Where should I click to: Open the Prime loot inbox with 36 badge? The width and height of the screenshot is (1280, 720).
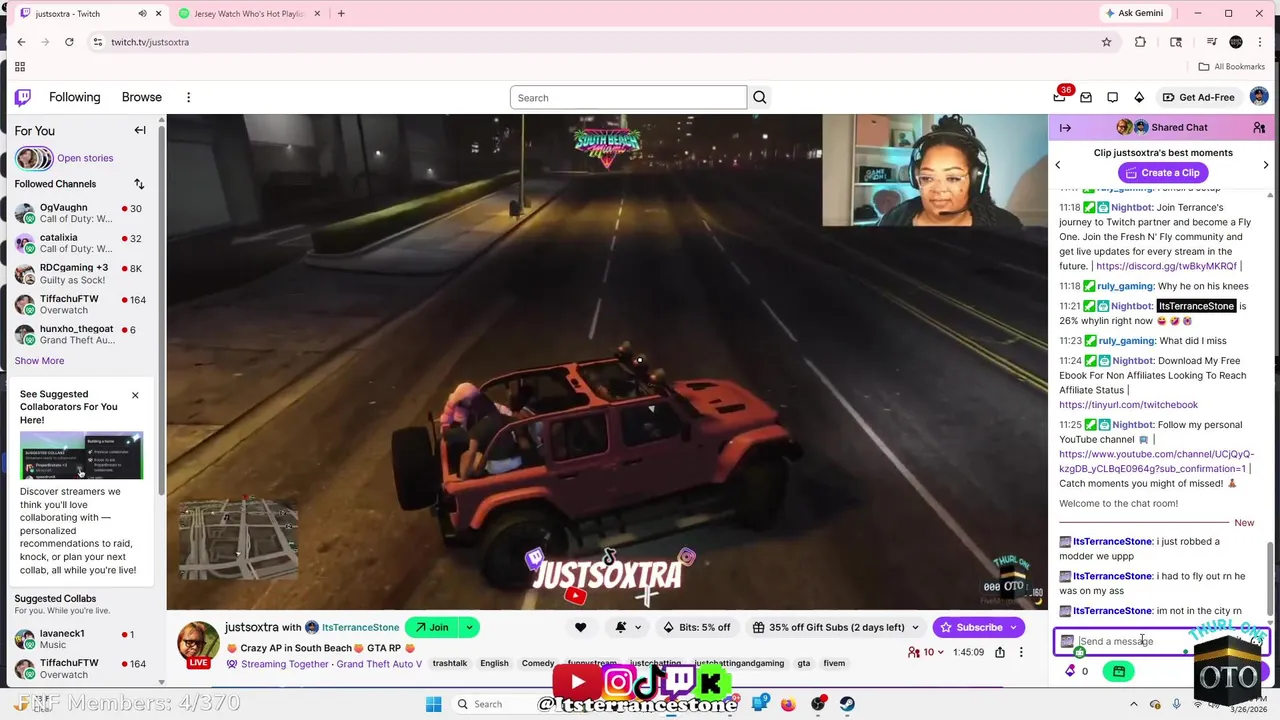[x=1060, y=97]
